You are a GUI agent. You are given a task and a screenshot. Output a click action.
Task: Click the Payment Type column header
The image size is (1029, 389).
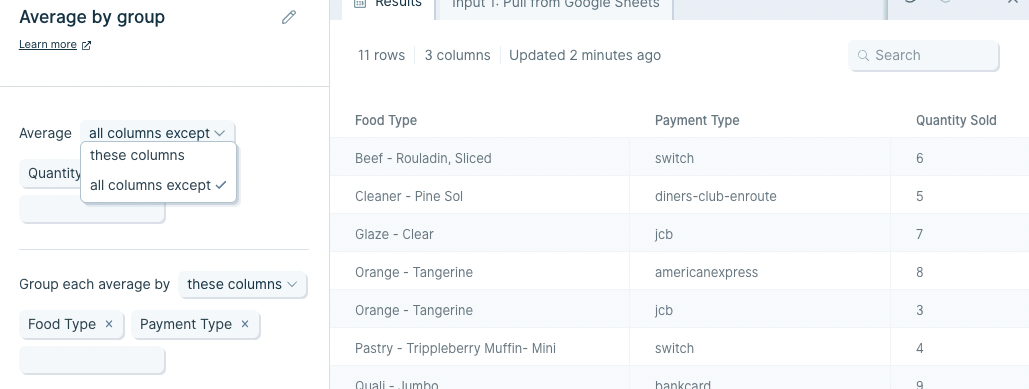pyautogui.click(x=697, y=121)
